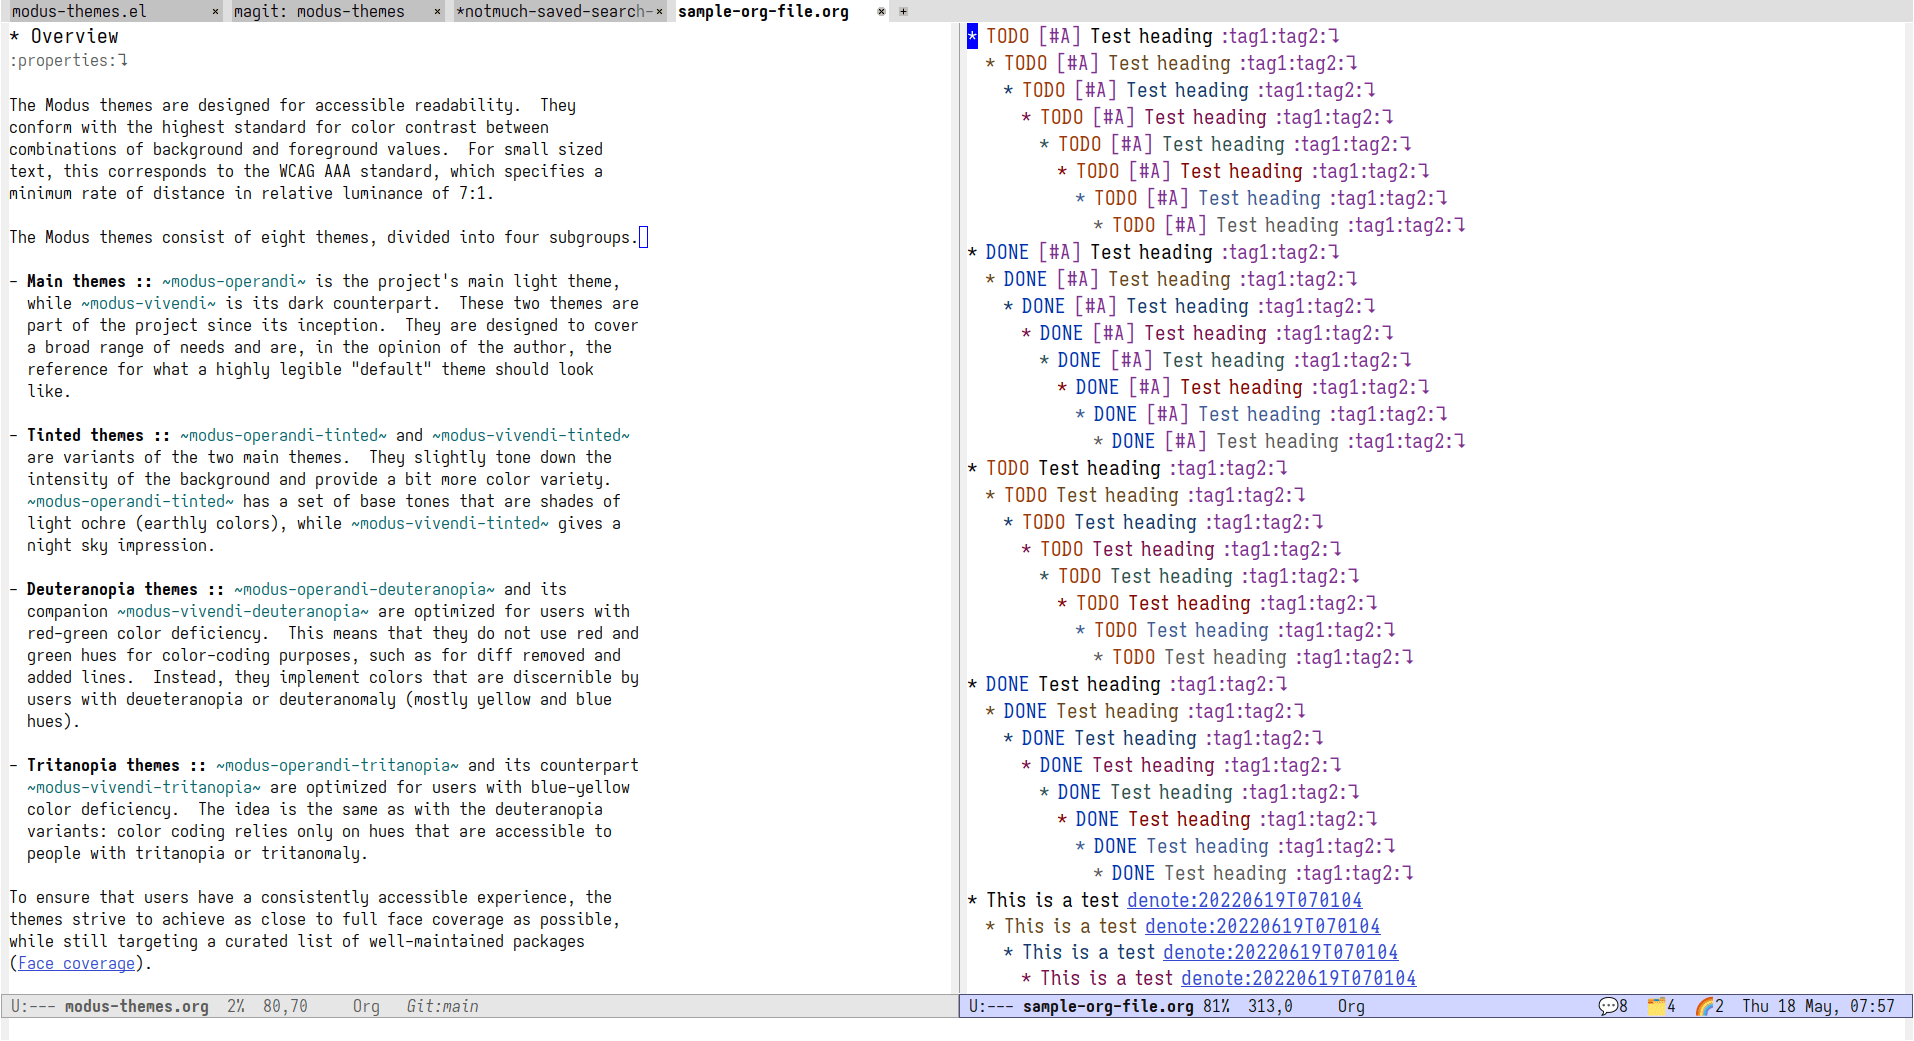Expand top-level TODO Test heading without priority
The height and width of the screenshot is (1041, 1914).
pos(972,468)
